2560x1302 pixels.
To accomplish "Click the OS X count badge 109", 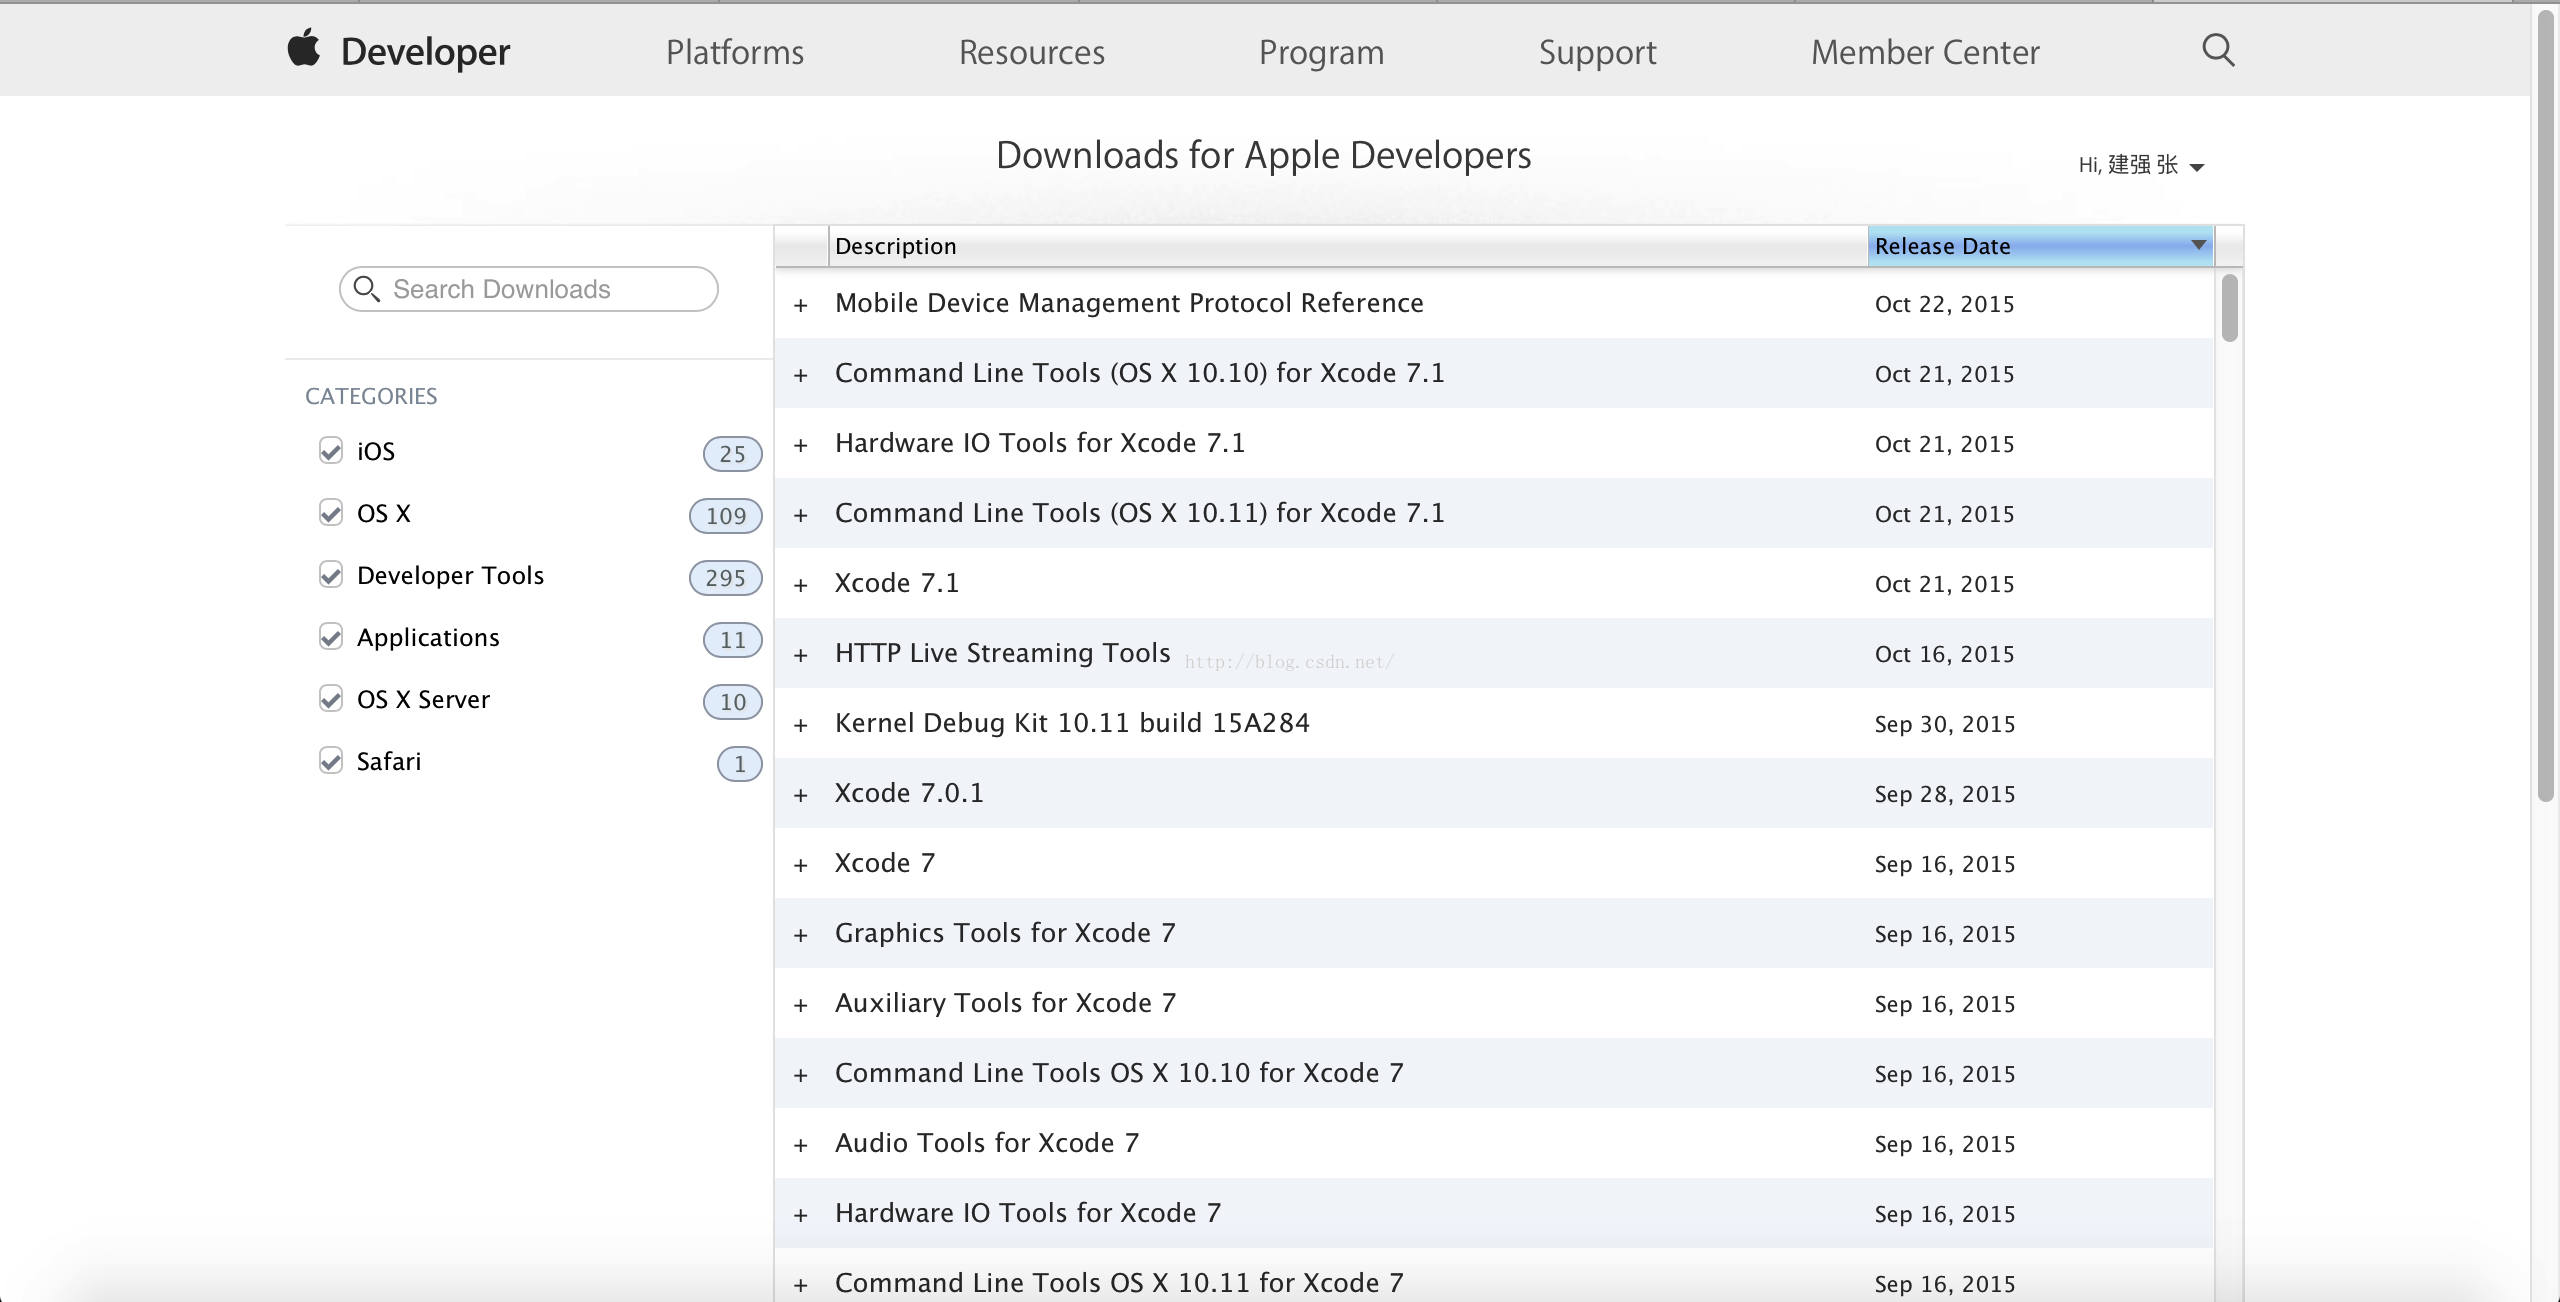I will tap(726, 515).
